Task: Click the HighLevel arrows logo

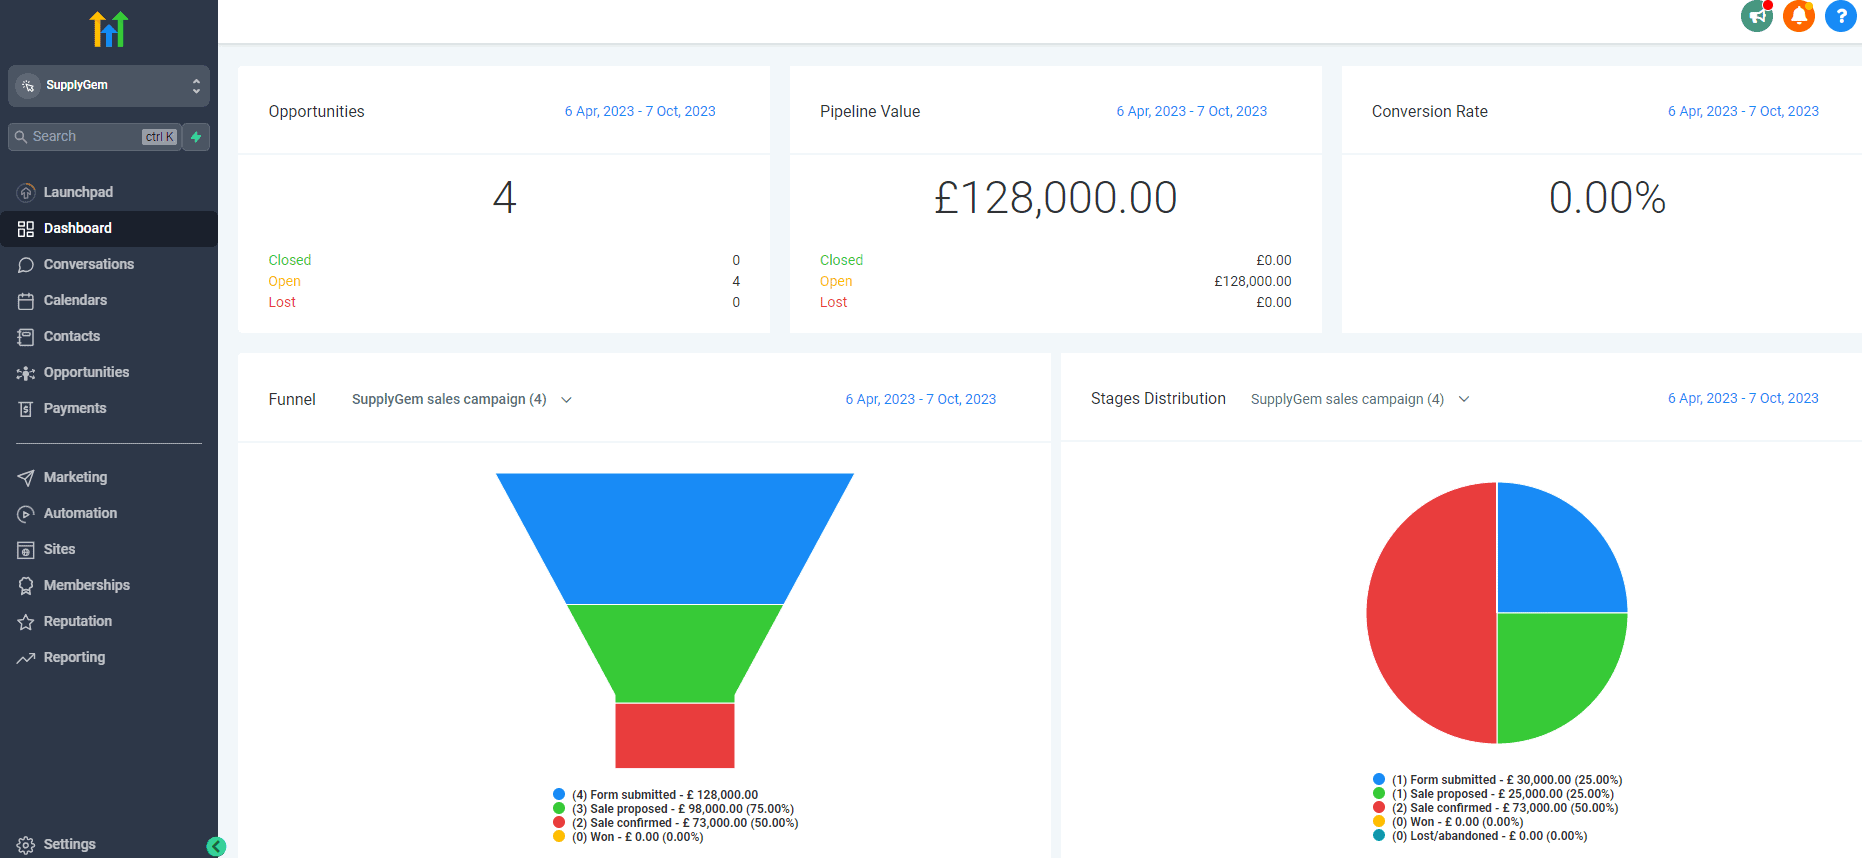Action: coord(109,29)
